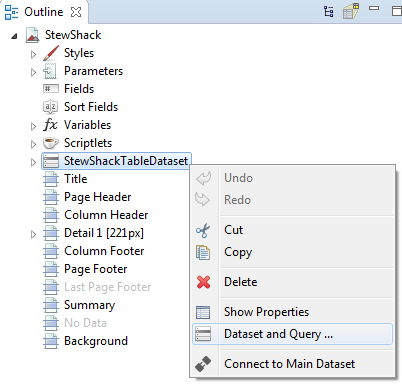Screen dimensions: 402x385
Task: Click the greyed Redo menu entry
Action: coord(292,200)
